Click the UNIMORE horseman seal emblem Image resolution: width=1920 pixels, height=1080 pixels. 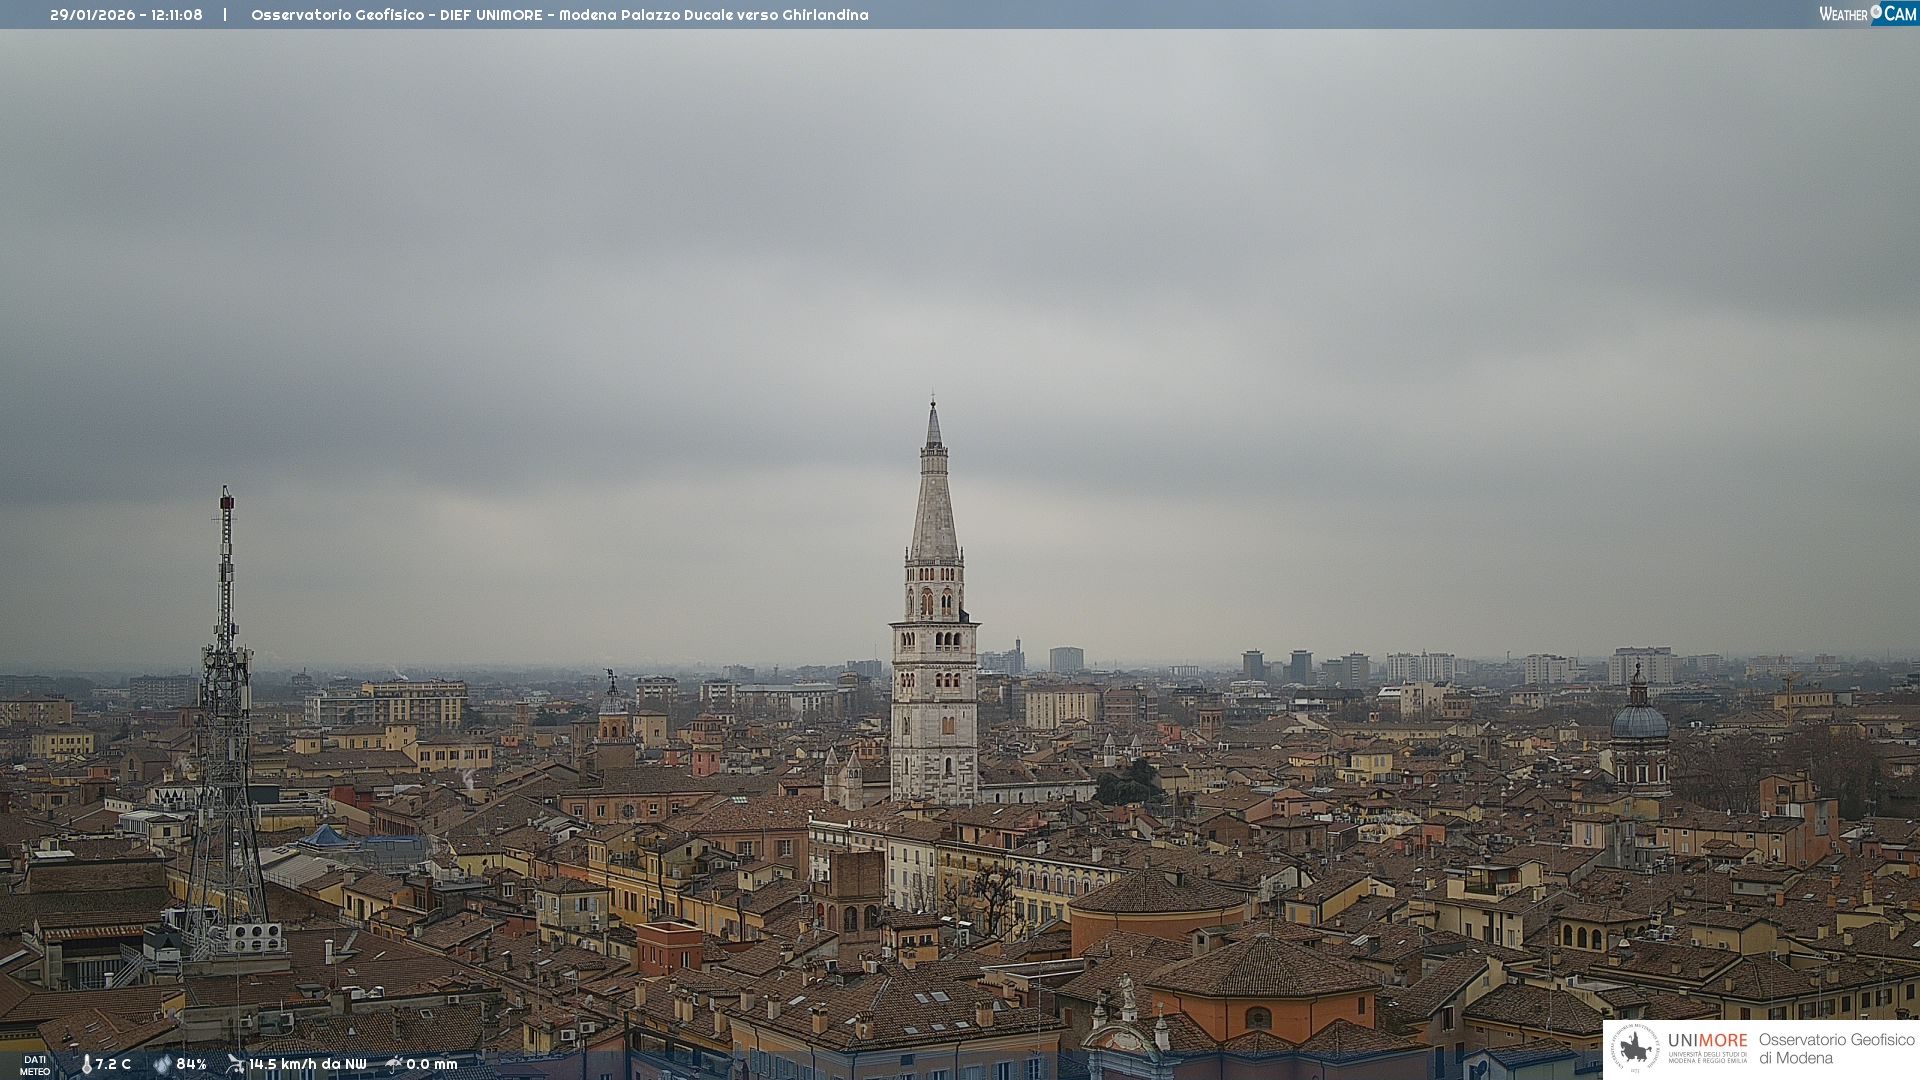(x=1635, y=1049)
